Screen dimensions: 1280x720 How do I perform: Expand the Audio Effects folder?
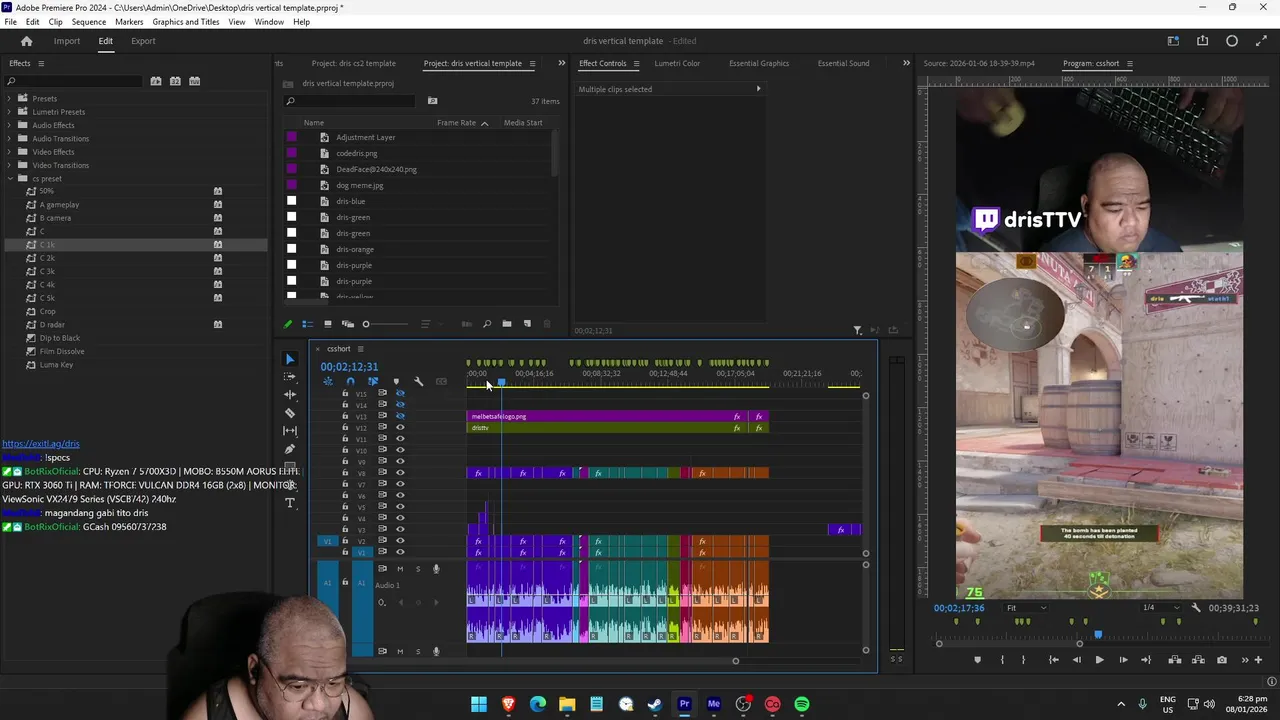(x=9, y=125)
